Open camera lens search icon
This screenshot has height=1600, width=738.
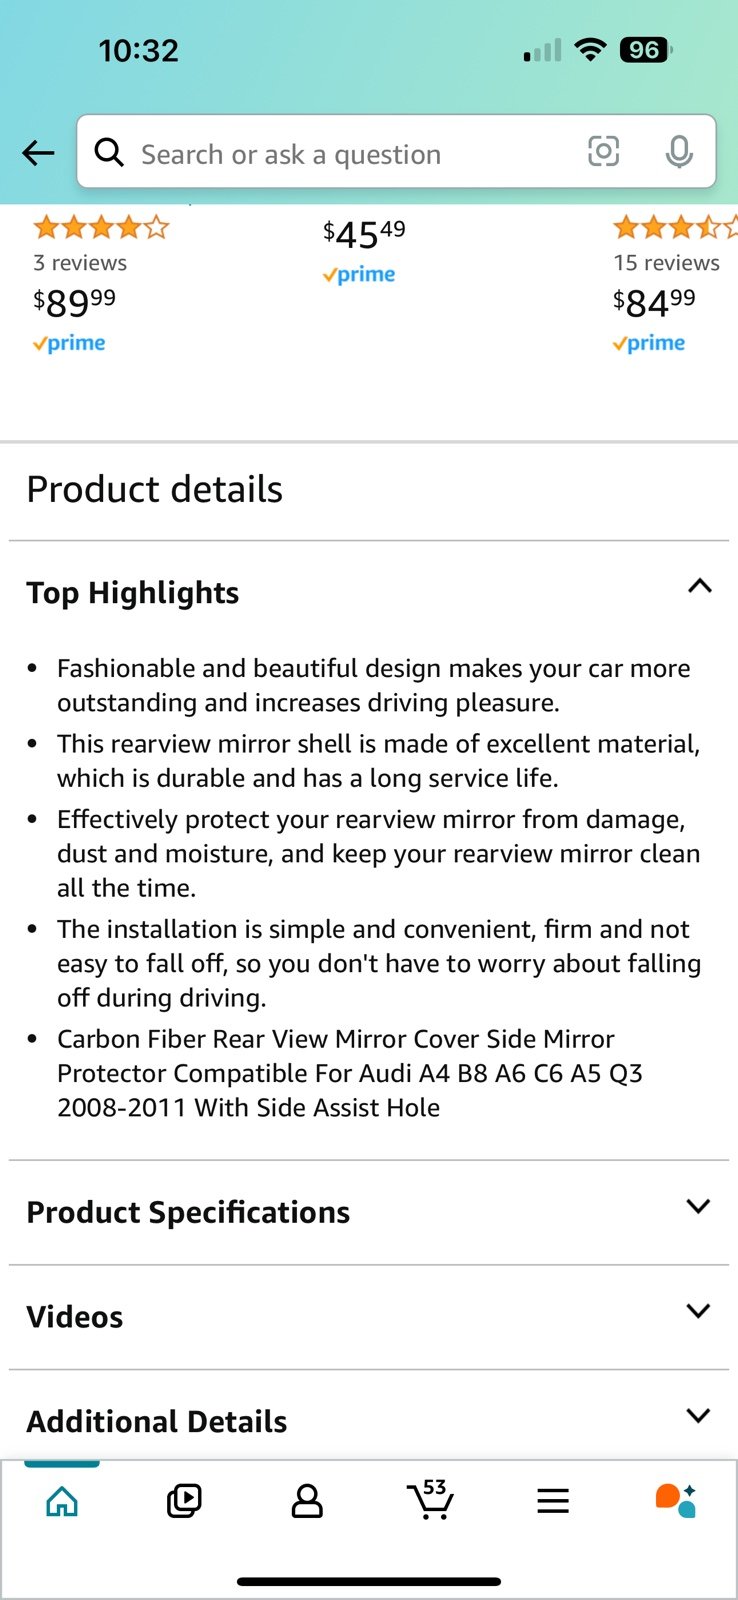603,152
